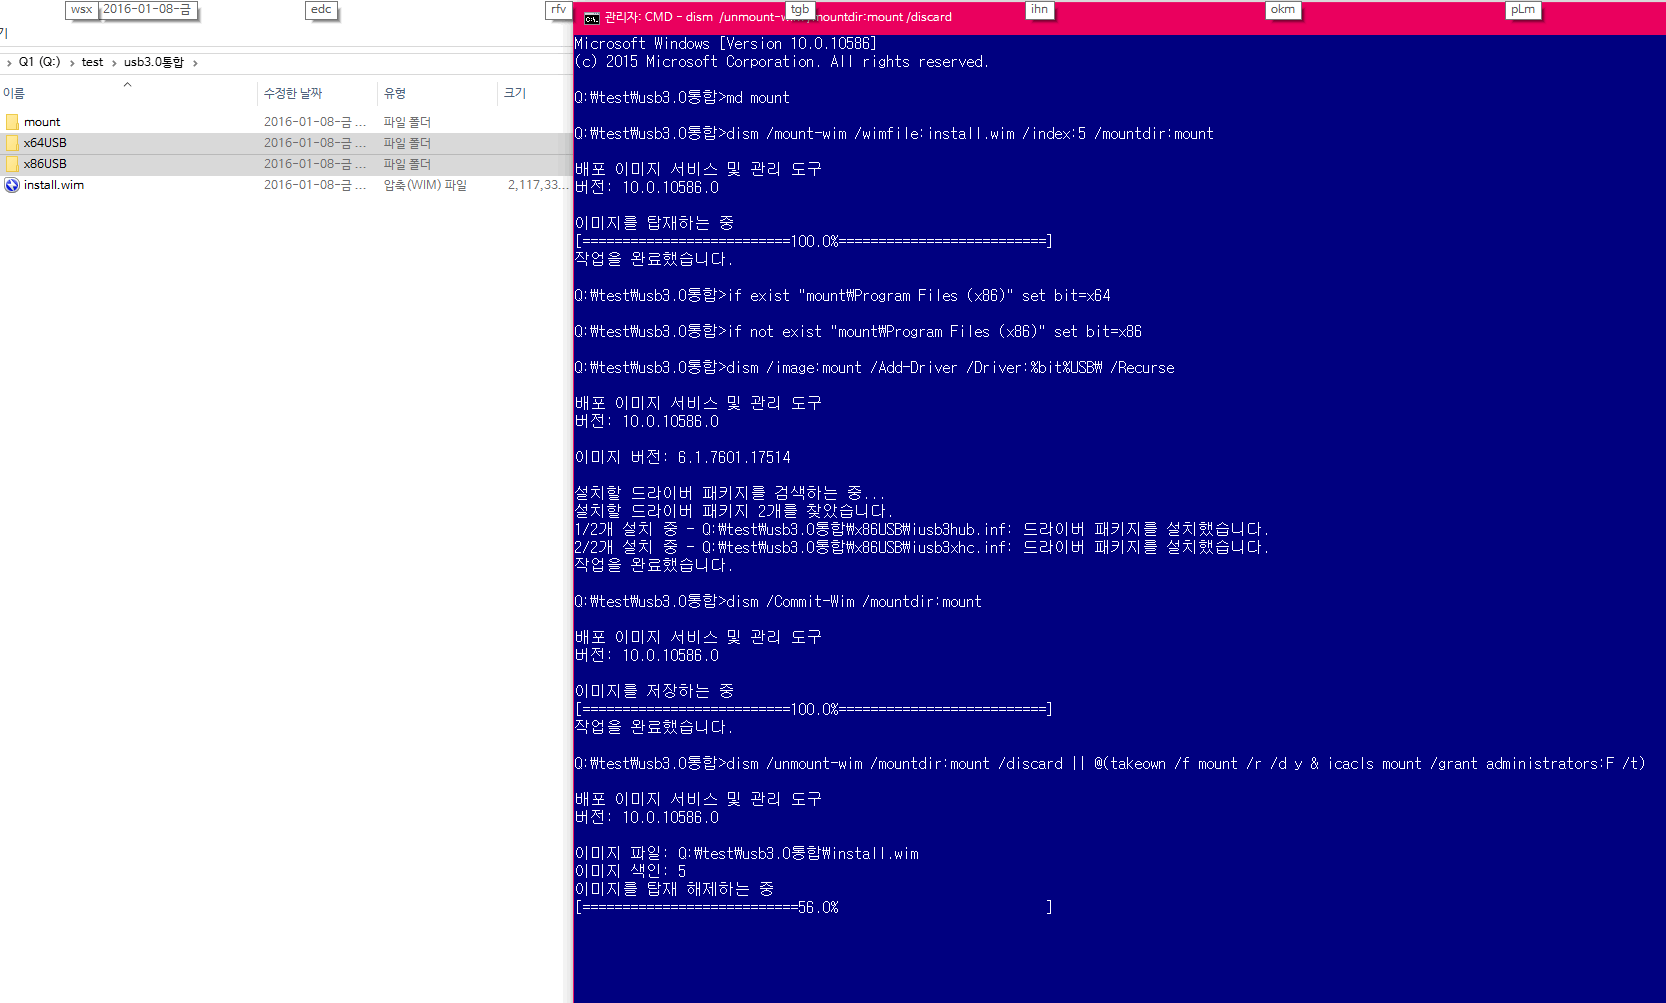Image resolution: width=1666 pixels, height=1003 pixels.
Task: Sort files by the 수정한 날짜 column header
Action: (x=293, y=93)
